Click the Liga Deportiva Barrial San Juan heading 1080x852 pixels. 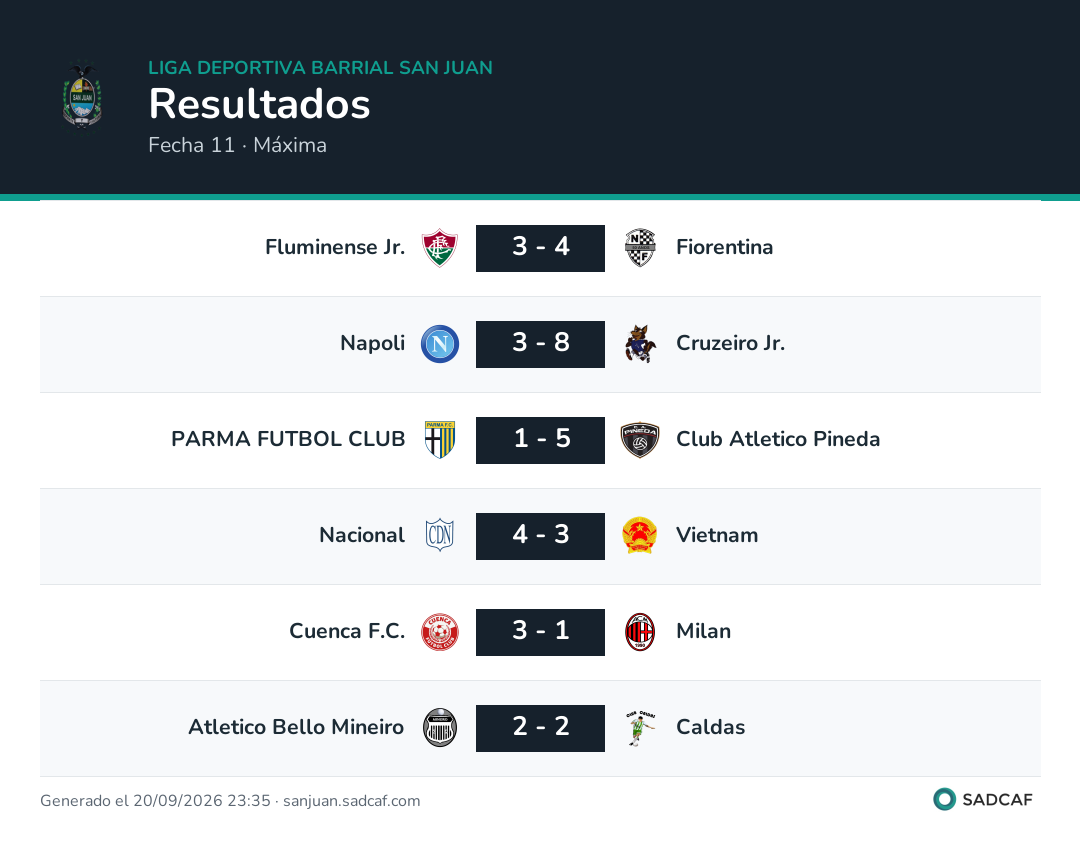click(320, 67)
